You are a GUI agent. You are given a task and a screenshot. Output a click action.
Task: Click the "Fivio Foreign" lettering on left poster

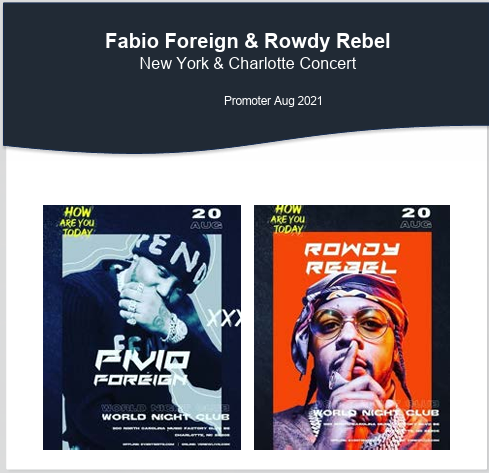(141, 368)
